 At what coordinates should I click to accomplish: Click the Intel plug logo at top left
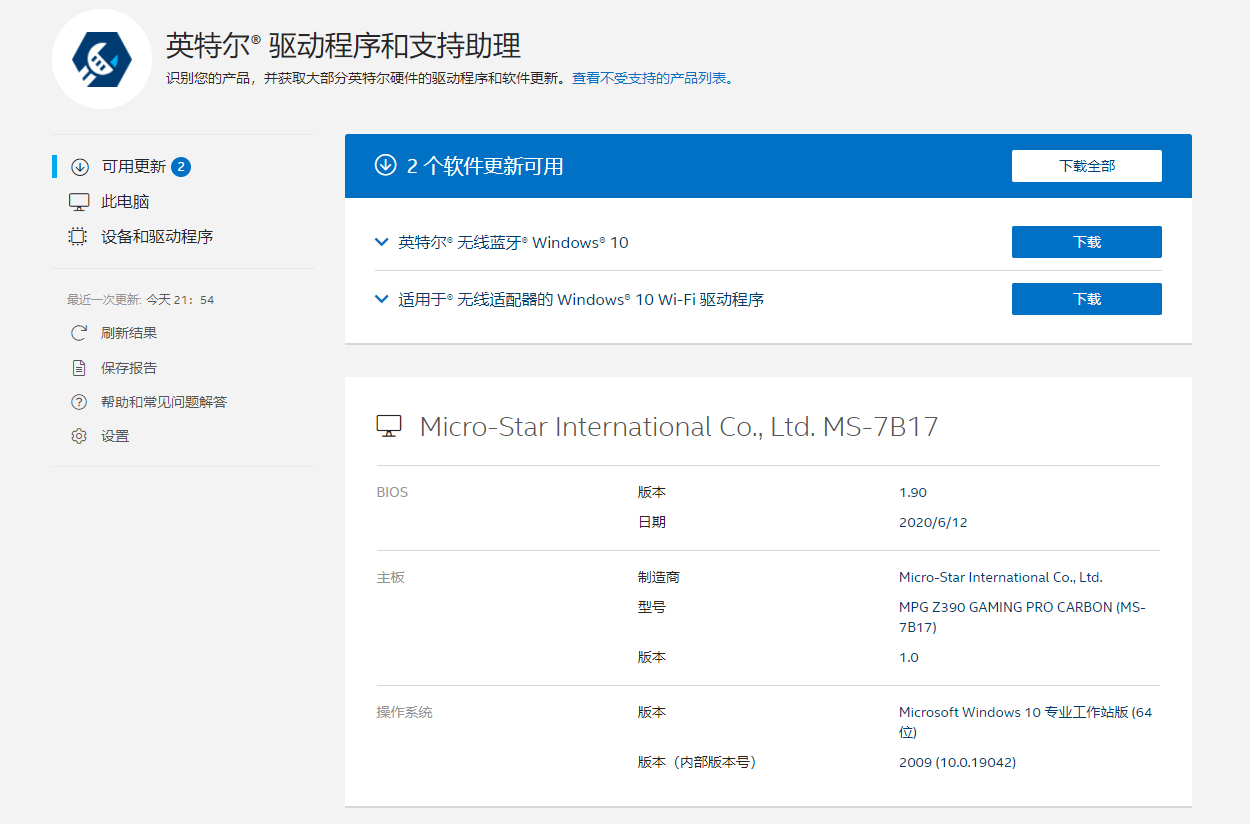click(x=100, y=59)
